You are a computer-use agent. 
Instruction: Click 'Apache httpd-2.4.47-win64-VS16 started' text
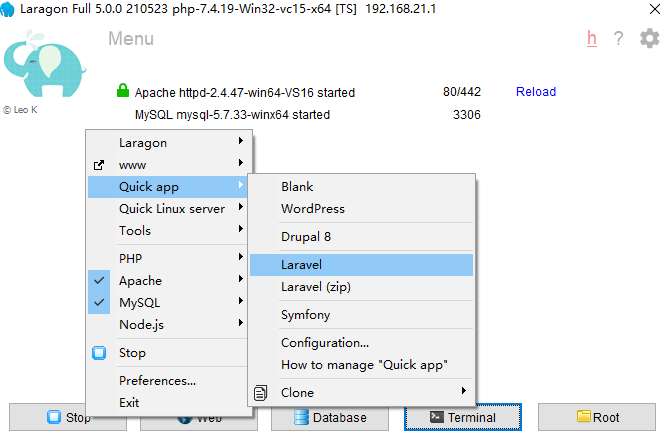[x=245, y=93]
